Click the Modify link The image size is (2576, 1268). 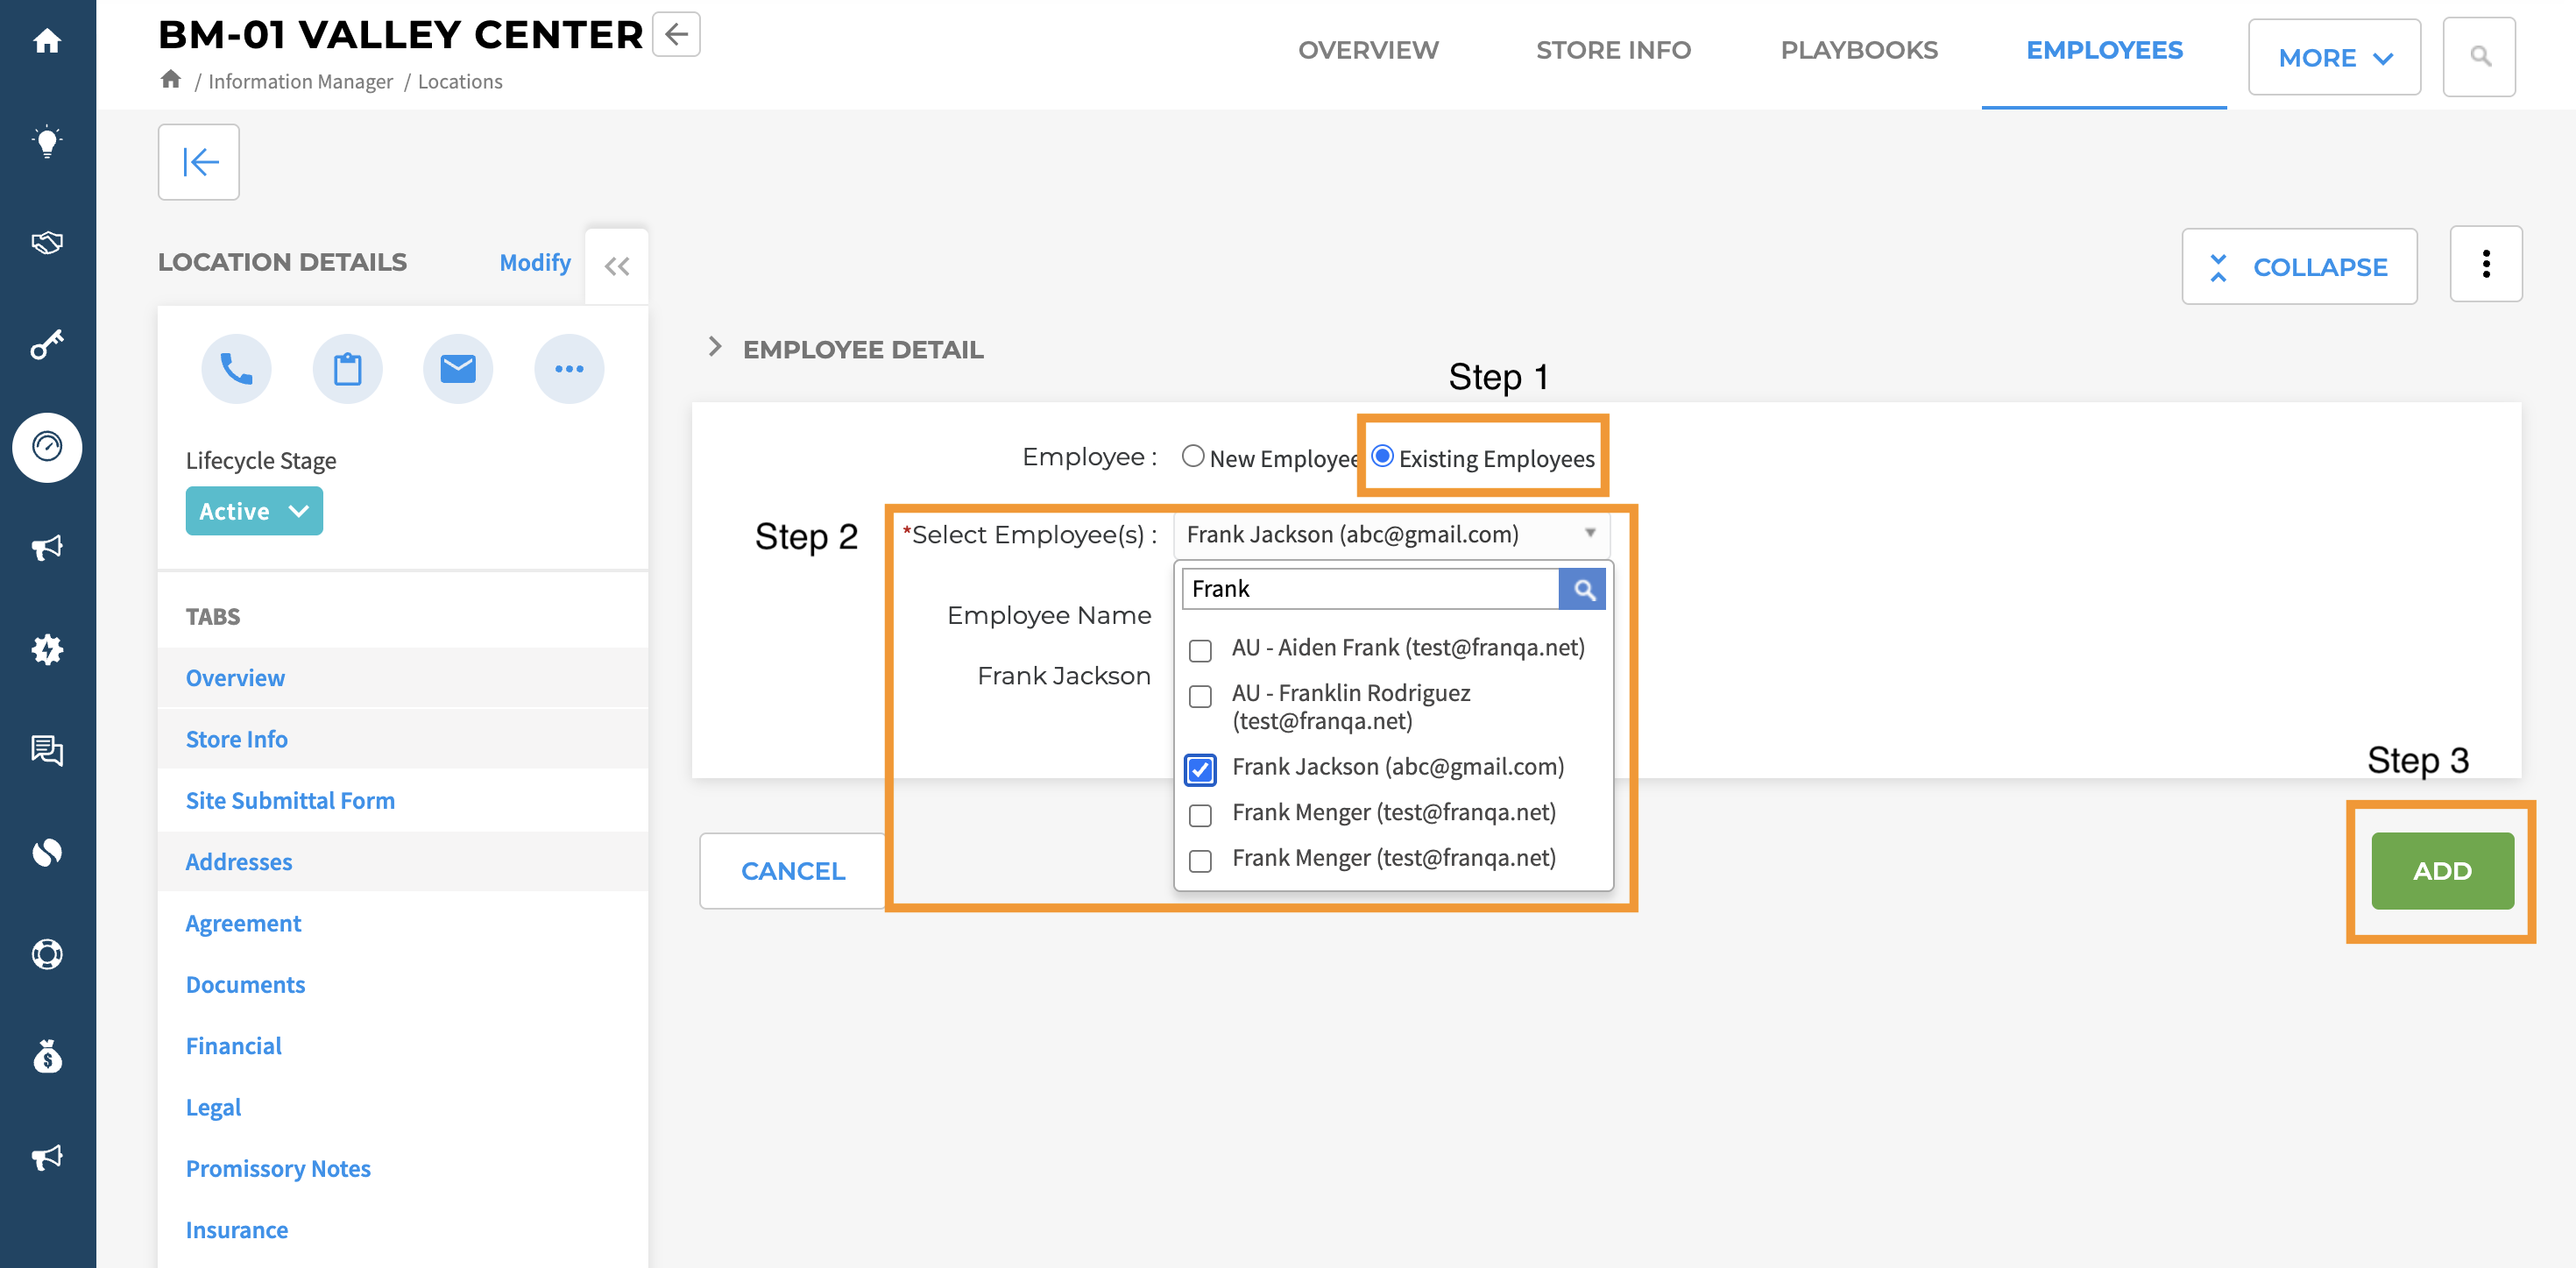pos(535,262)
